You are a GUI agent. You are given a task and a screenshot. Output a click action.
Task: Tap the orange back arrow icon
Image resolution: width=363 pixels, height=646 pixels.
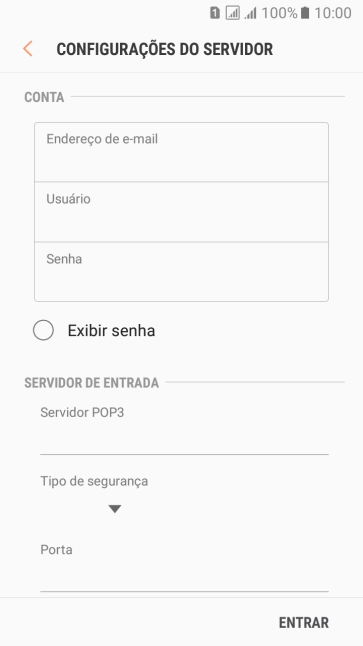click(28, 49)
